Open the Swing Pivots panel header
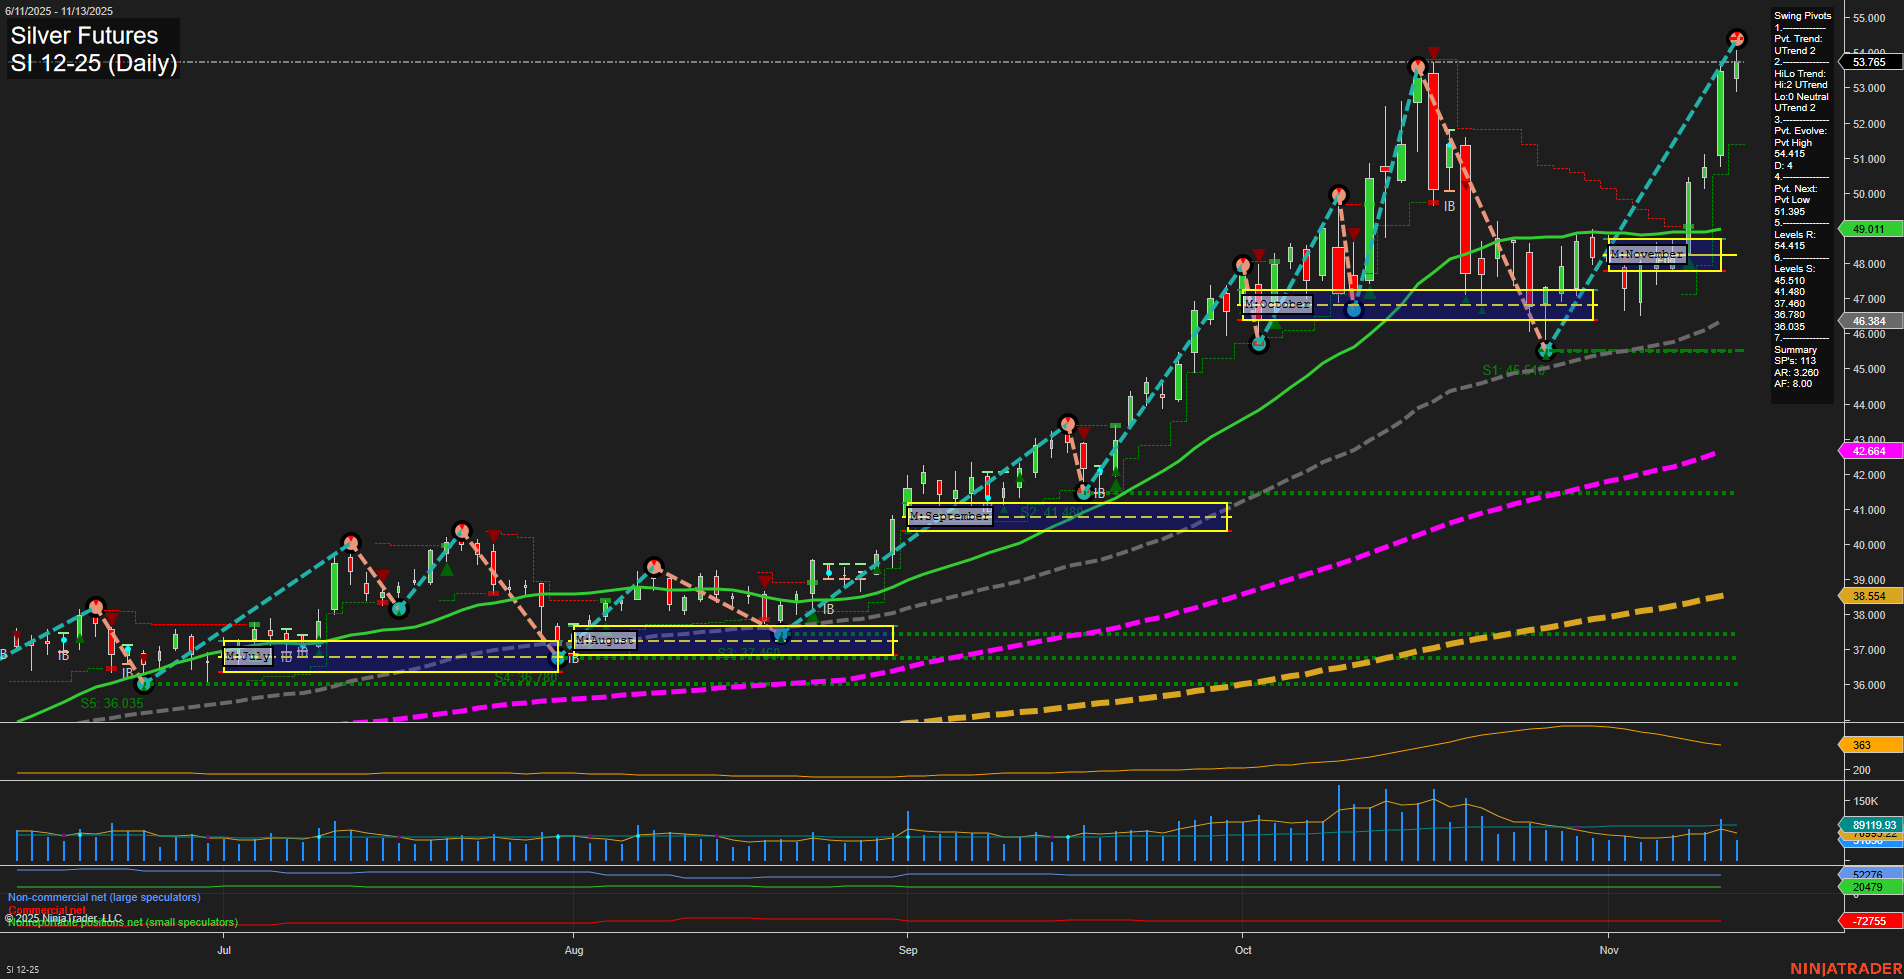This screenshot has height=979, width=1904. 1801,15
